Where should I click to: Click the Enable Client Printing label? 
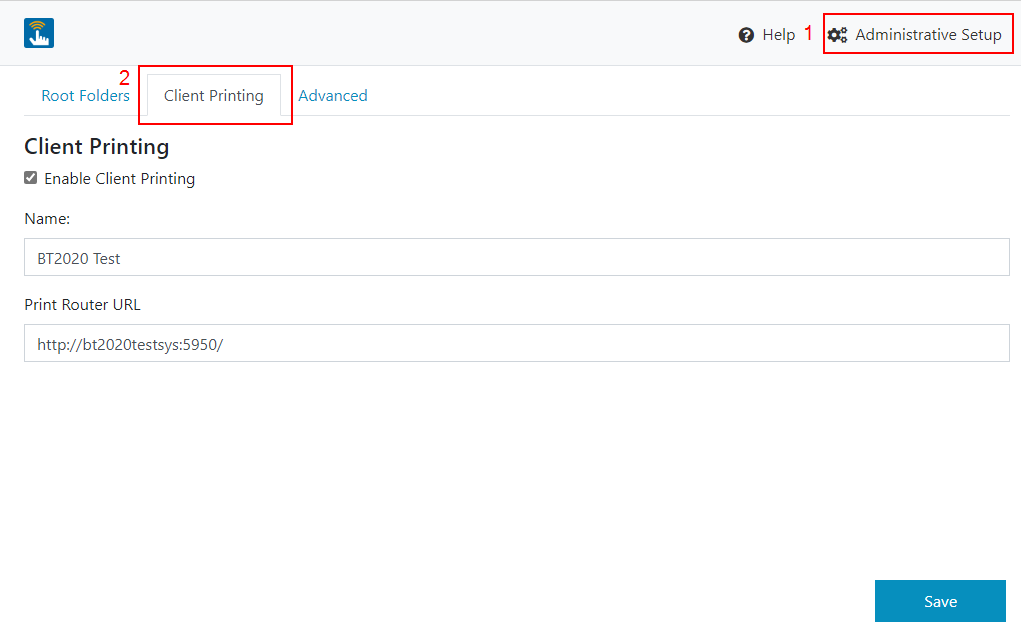119,178
